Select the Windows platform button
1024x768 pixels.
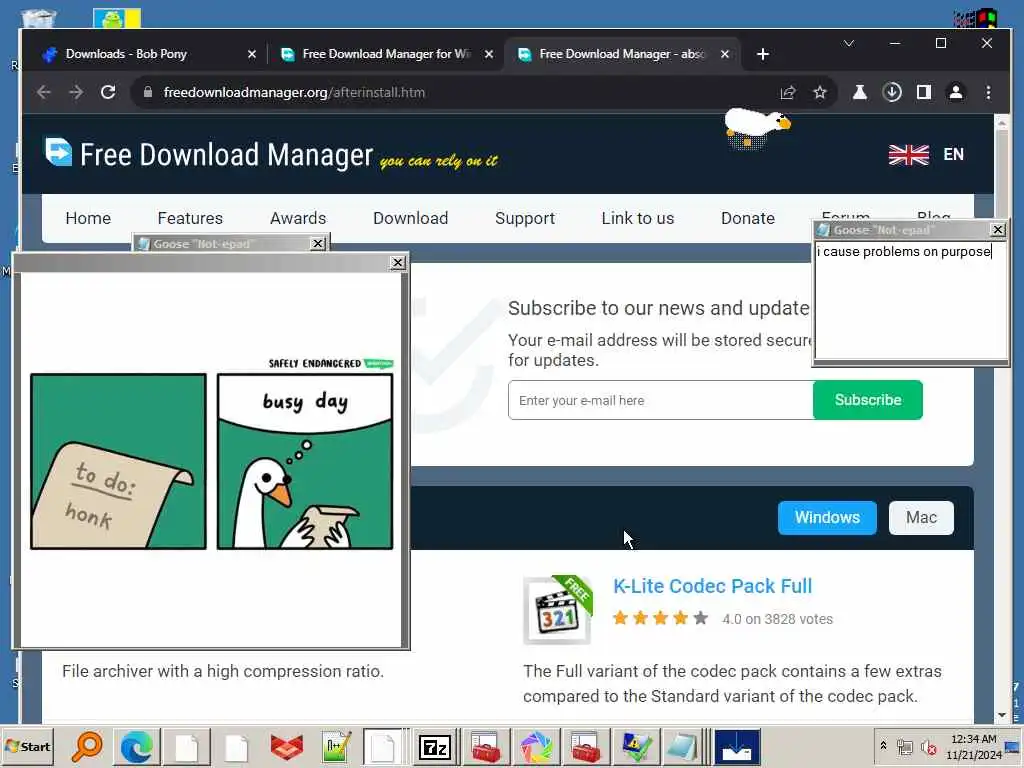click(x=827, y=518)
